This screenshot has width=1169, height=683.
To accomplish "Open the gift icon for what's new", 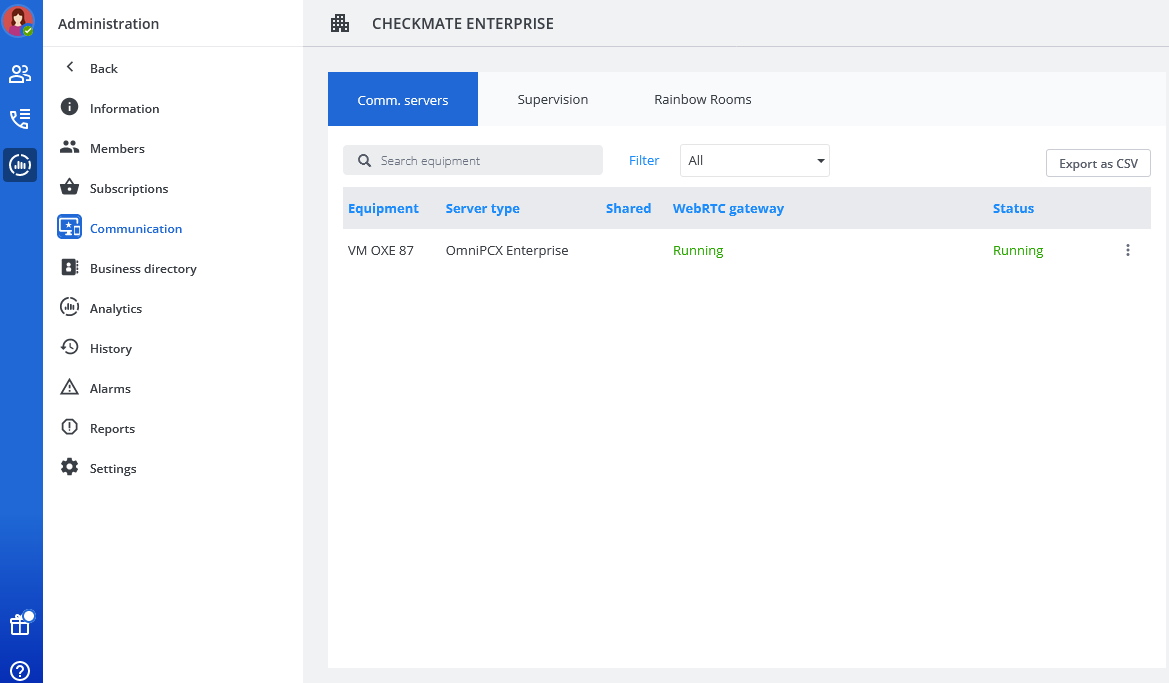I will 20,625.
